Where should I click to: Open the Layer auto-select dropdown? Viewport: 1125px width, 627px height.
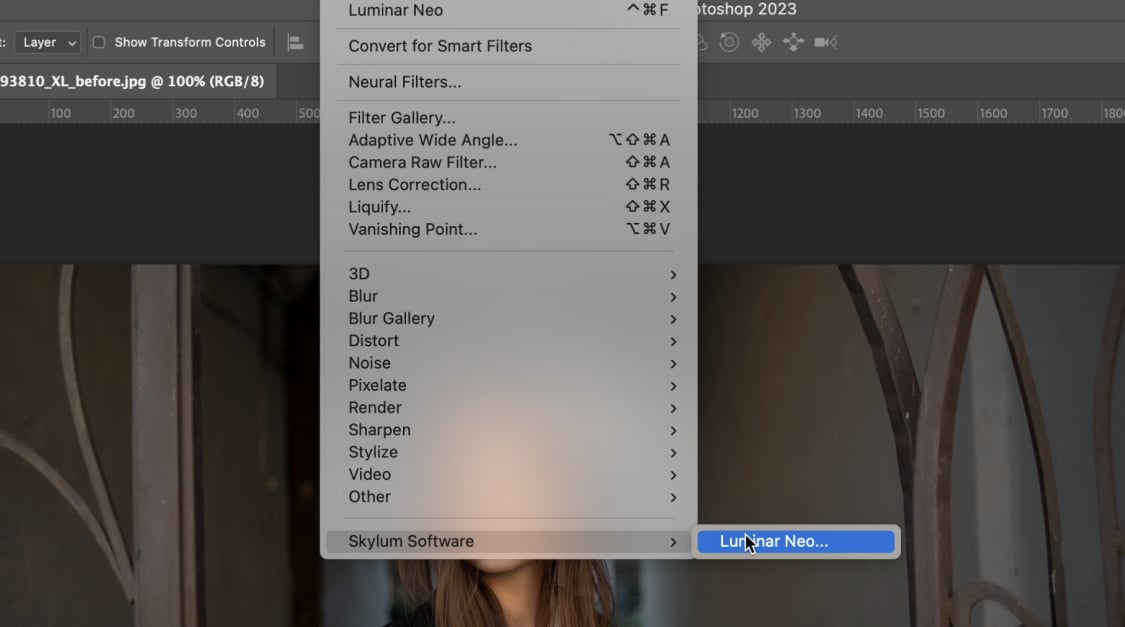point(48,42)
